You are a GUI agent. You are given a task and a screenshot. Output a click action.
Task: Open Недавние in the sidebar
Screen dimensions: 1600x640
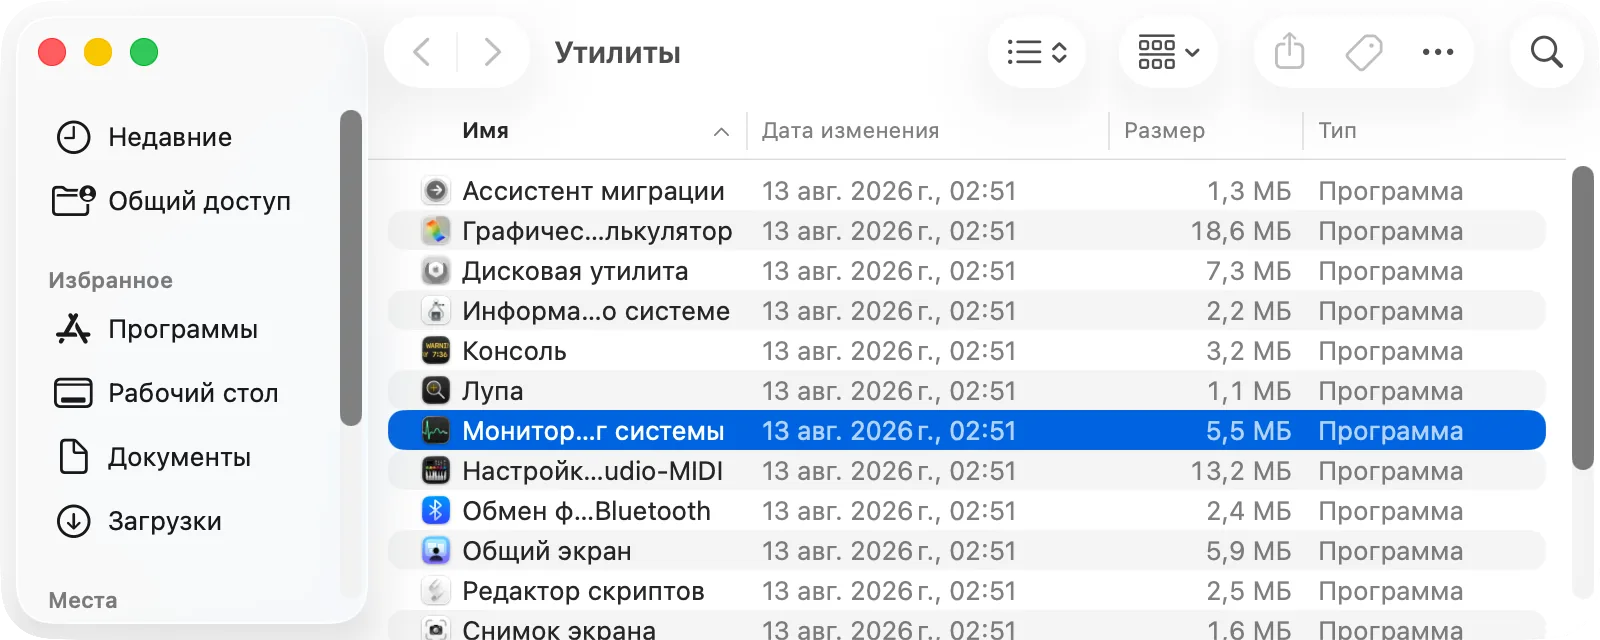[x=170, y=137]
